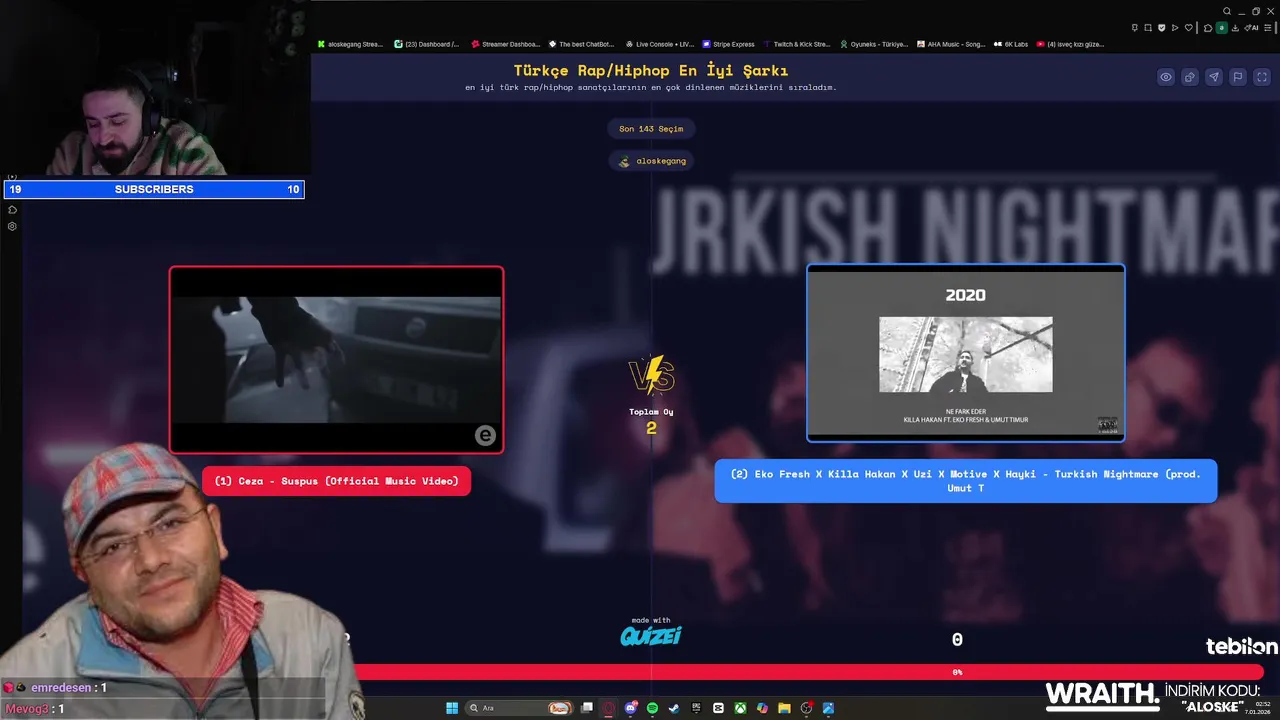
Task: Open the aloskegang Stream bookmark
Action: tap(351, 44)
